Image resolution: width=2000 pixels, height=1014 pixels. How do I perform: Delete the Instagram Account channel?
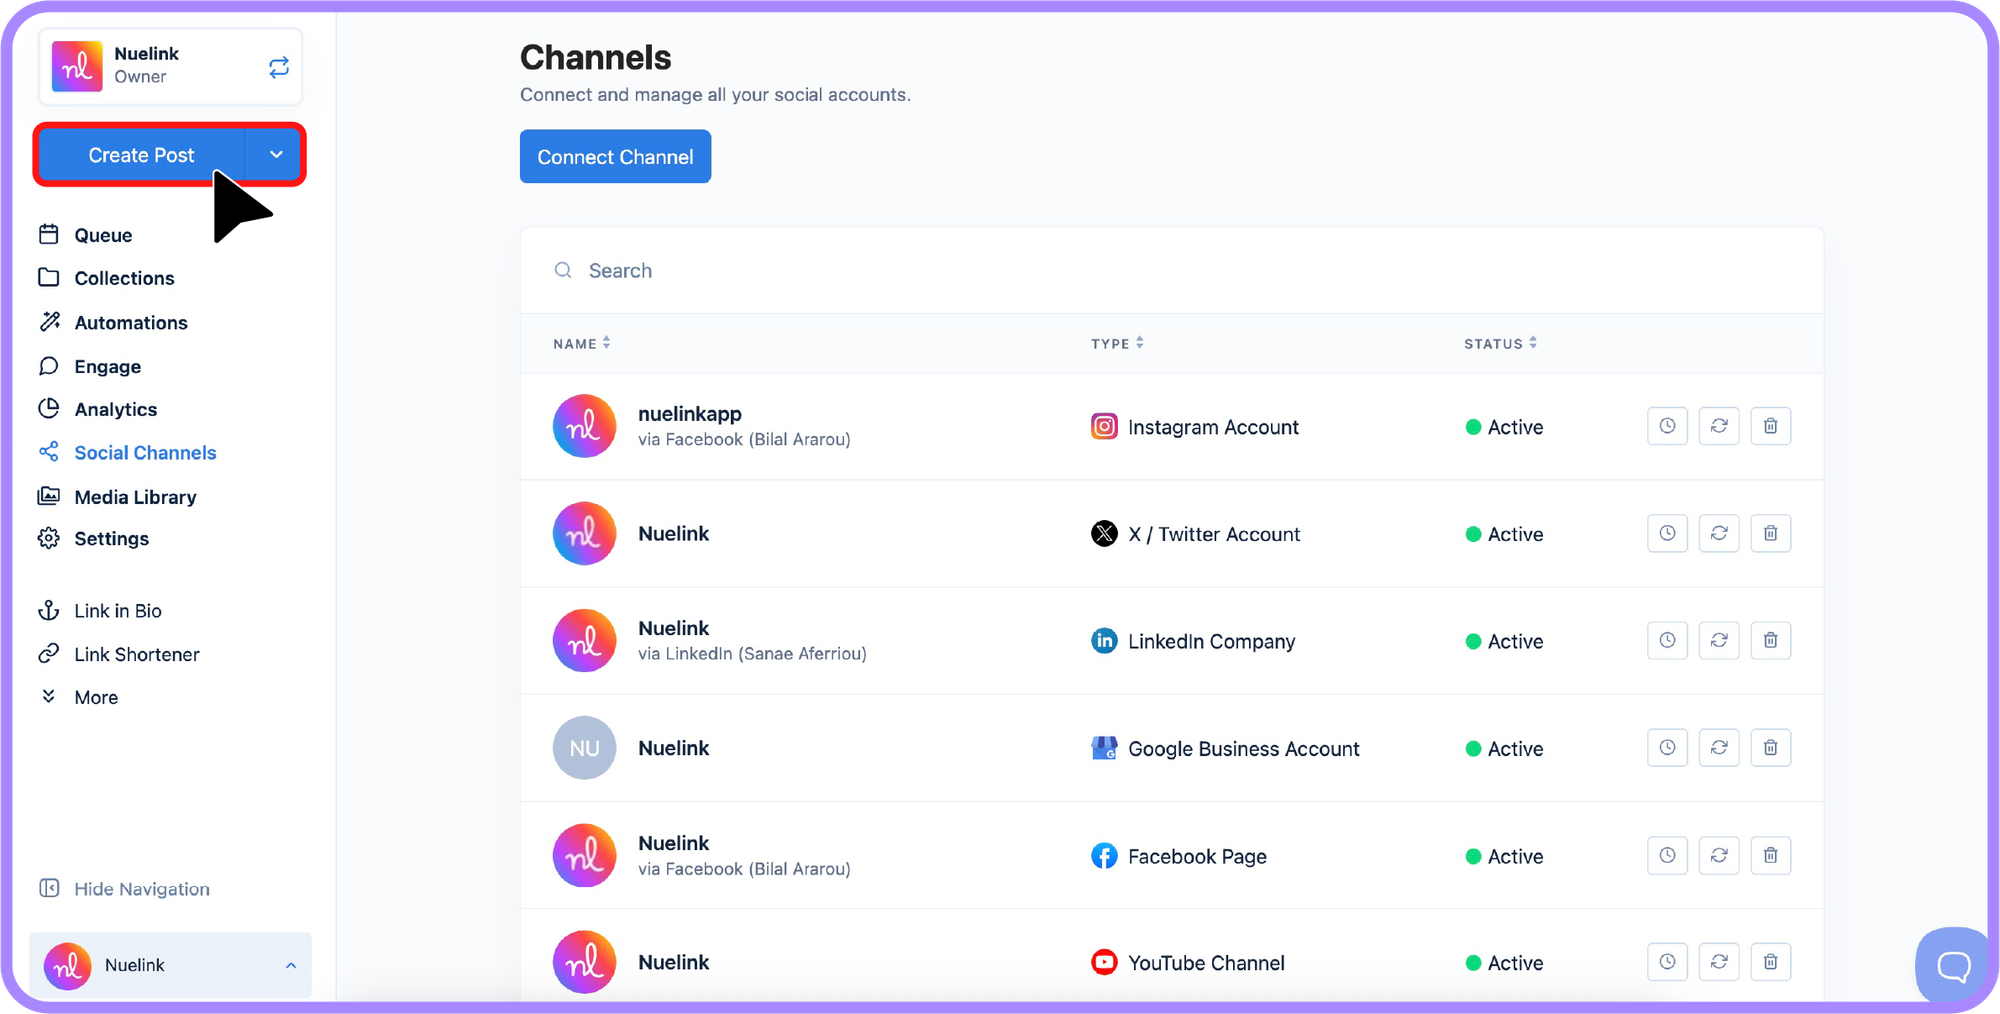click(1770, 426)
